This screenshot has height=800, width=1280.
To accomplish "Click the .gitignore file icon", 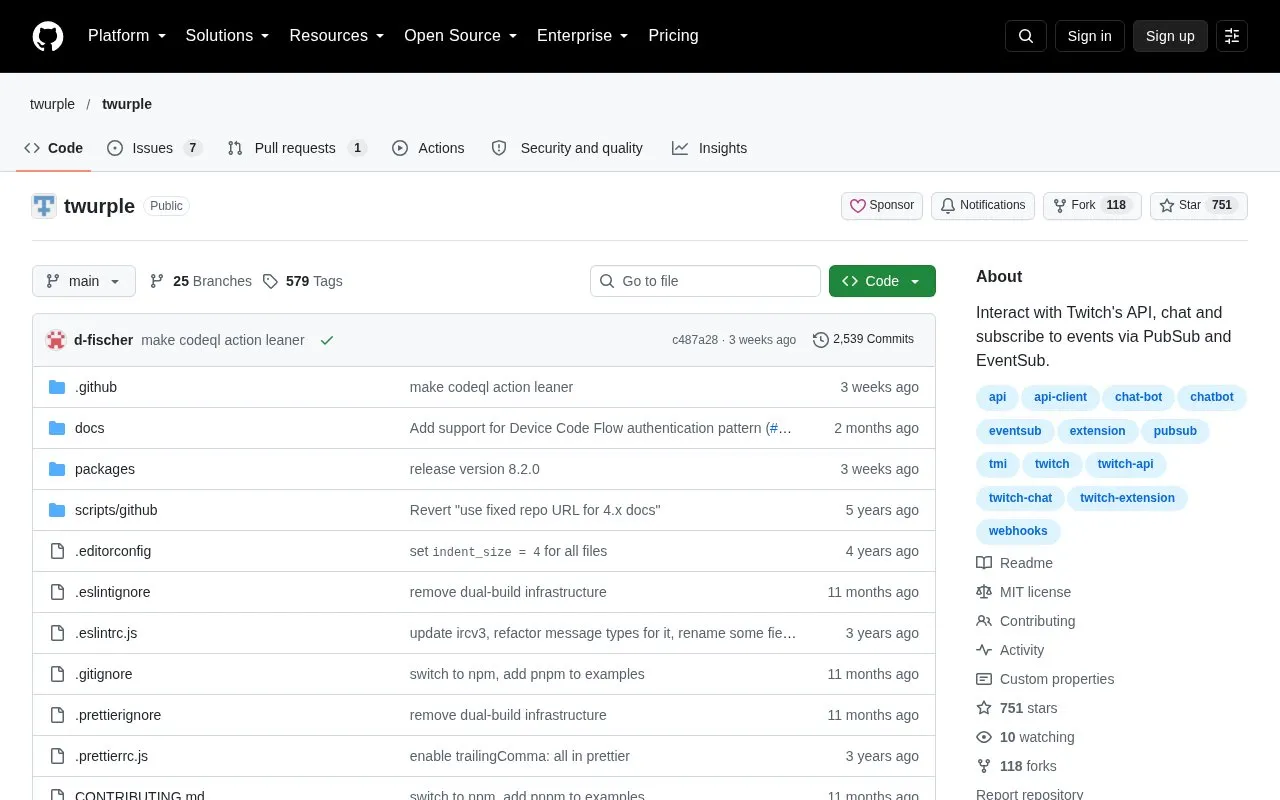I will point(57,674).
